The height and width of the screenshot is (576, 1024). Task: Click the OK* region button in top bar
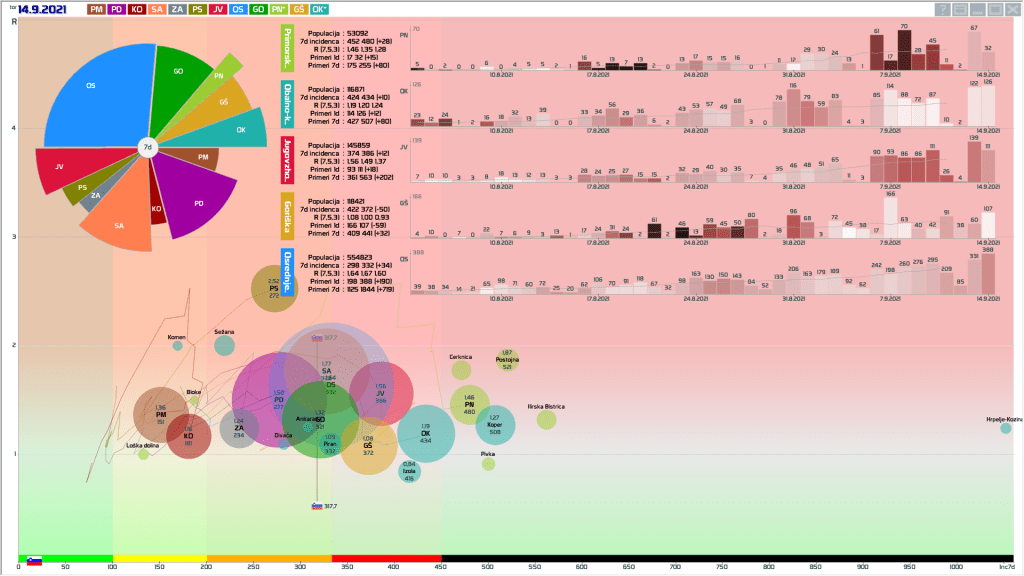(318, 9)
